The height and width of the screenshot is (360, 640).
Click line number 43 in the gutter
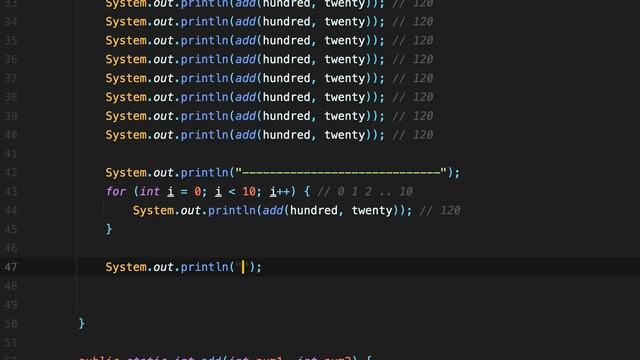(x=11, y=191)
